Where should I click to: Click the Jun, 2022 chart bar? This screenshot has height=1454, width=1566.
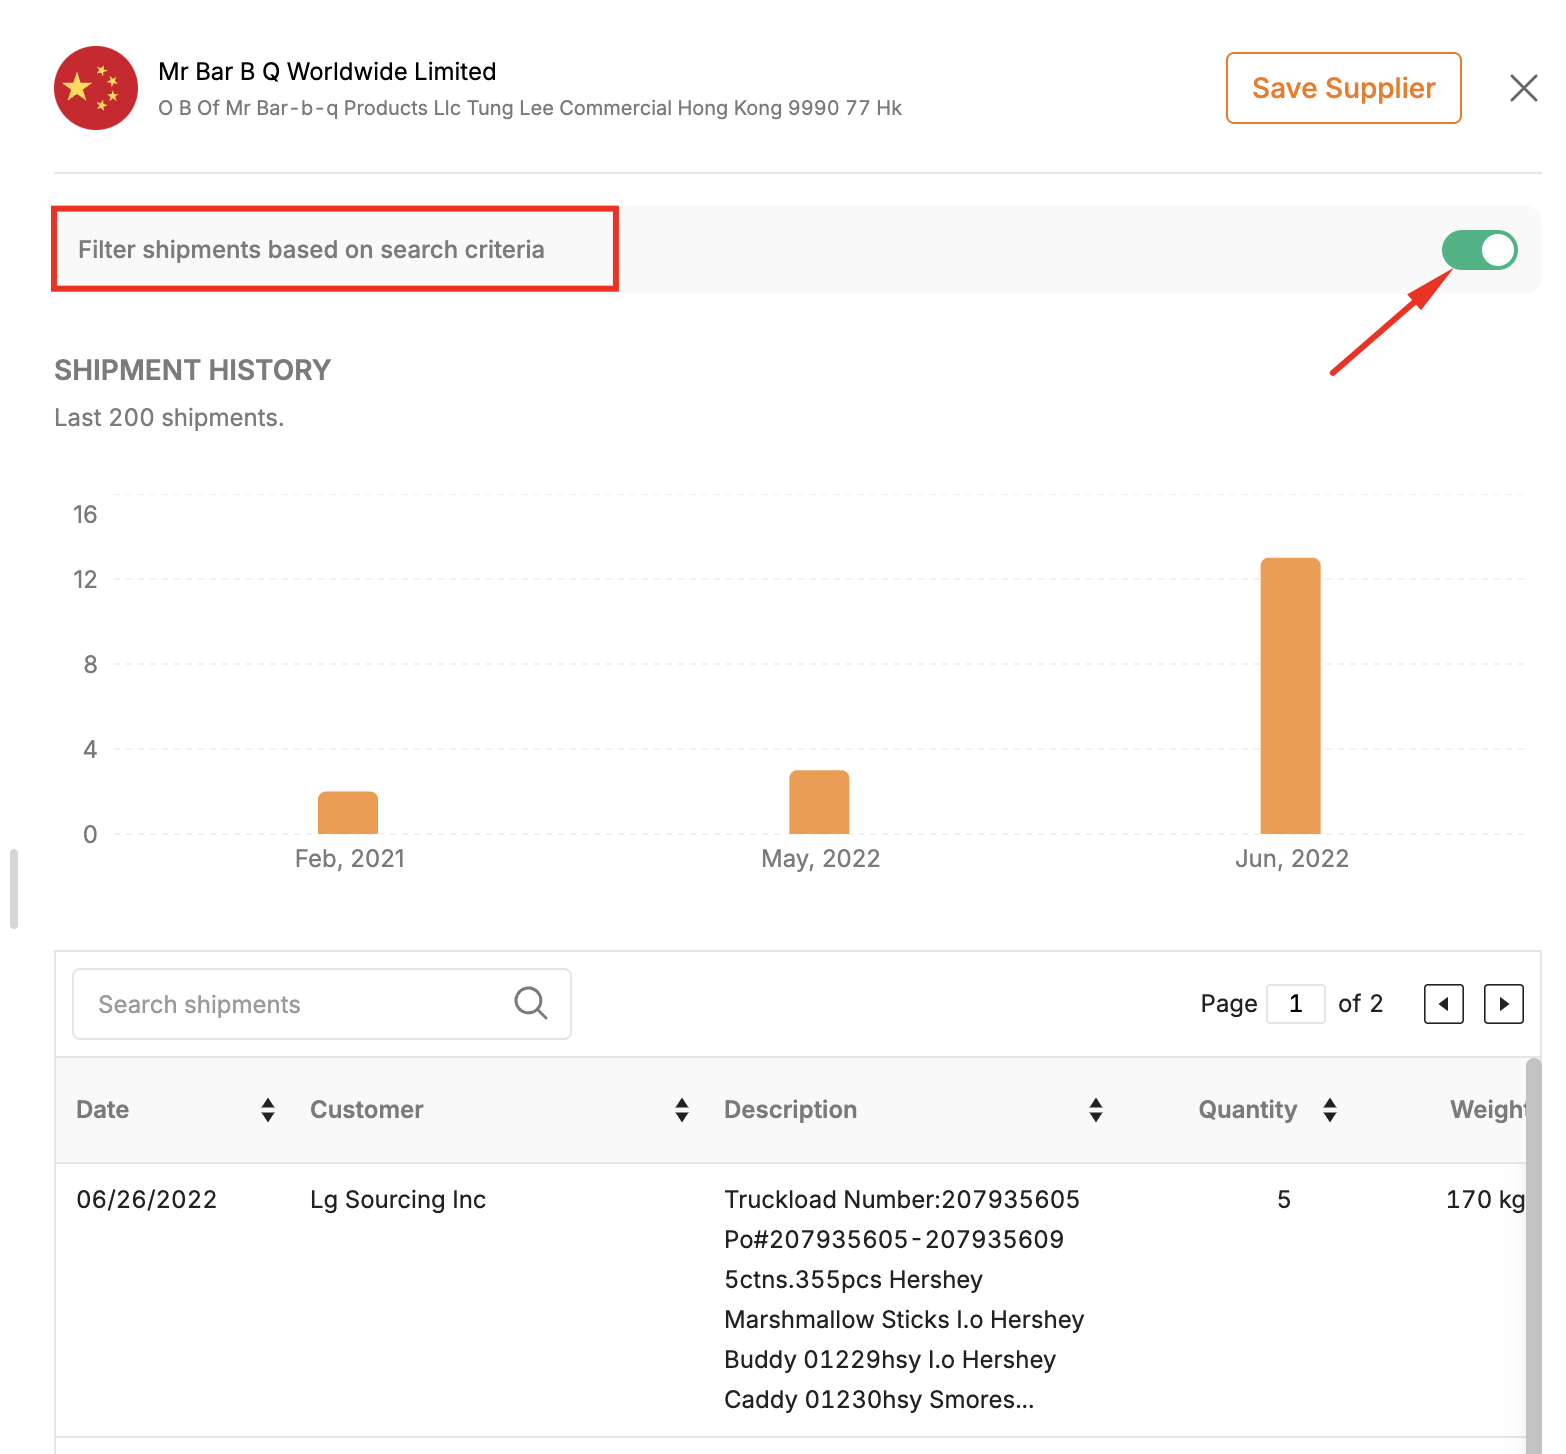1290,696
